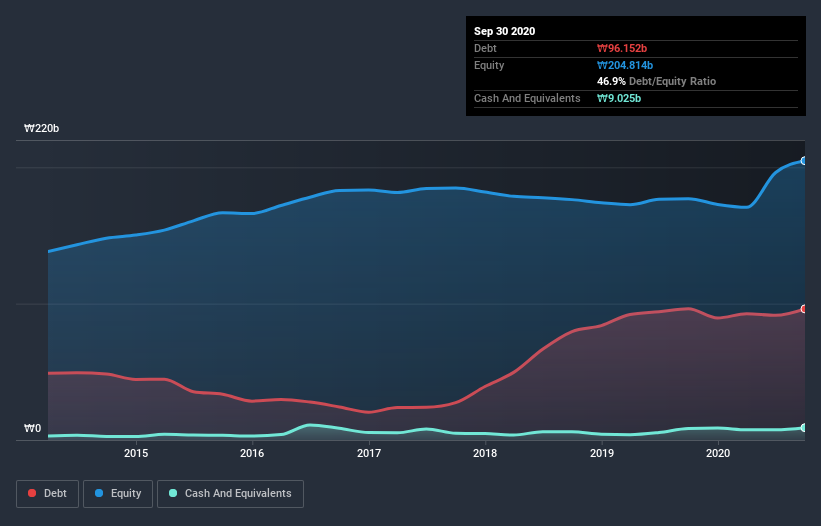Image resolution: width=821 pixels, height=526 pixels.
Task: Toggle the Debt series legend button
Action: coord(47,494)
